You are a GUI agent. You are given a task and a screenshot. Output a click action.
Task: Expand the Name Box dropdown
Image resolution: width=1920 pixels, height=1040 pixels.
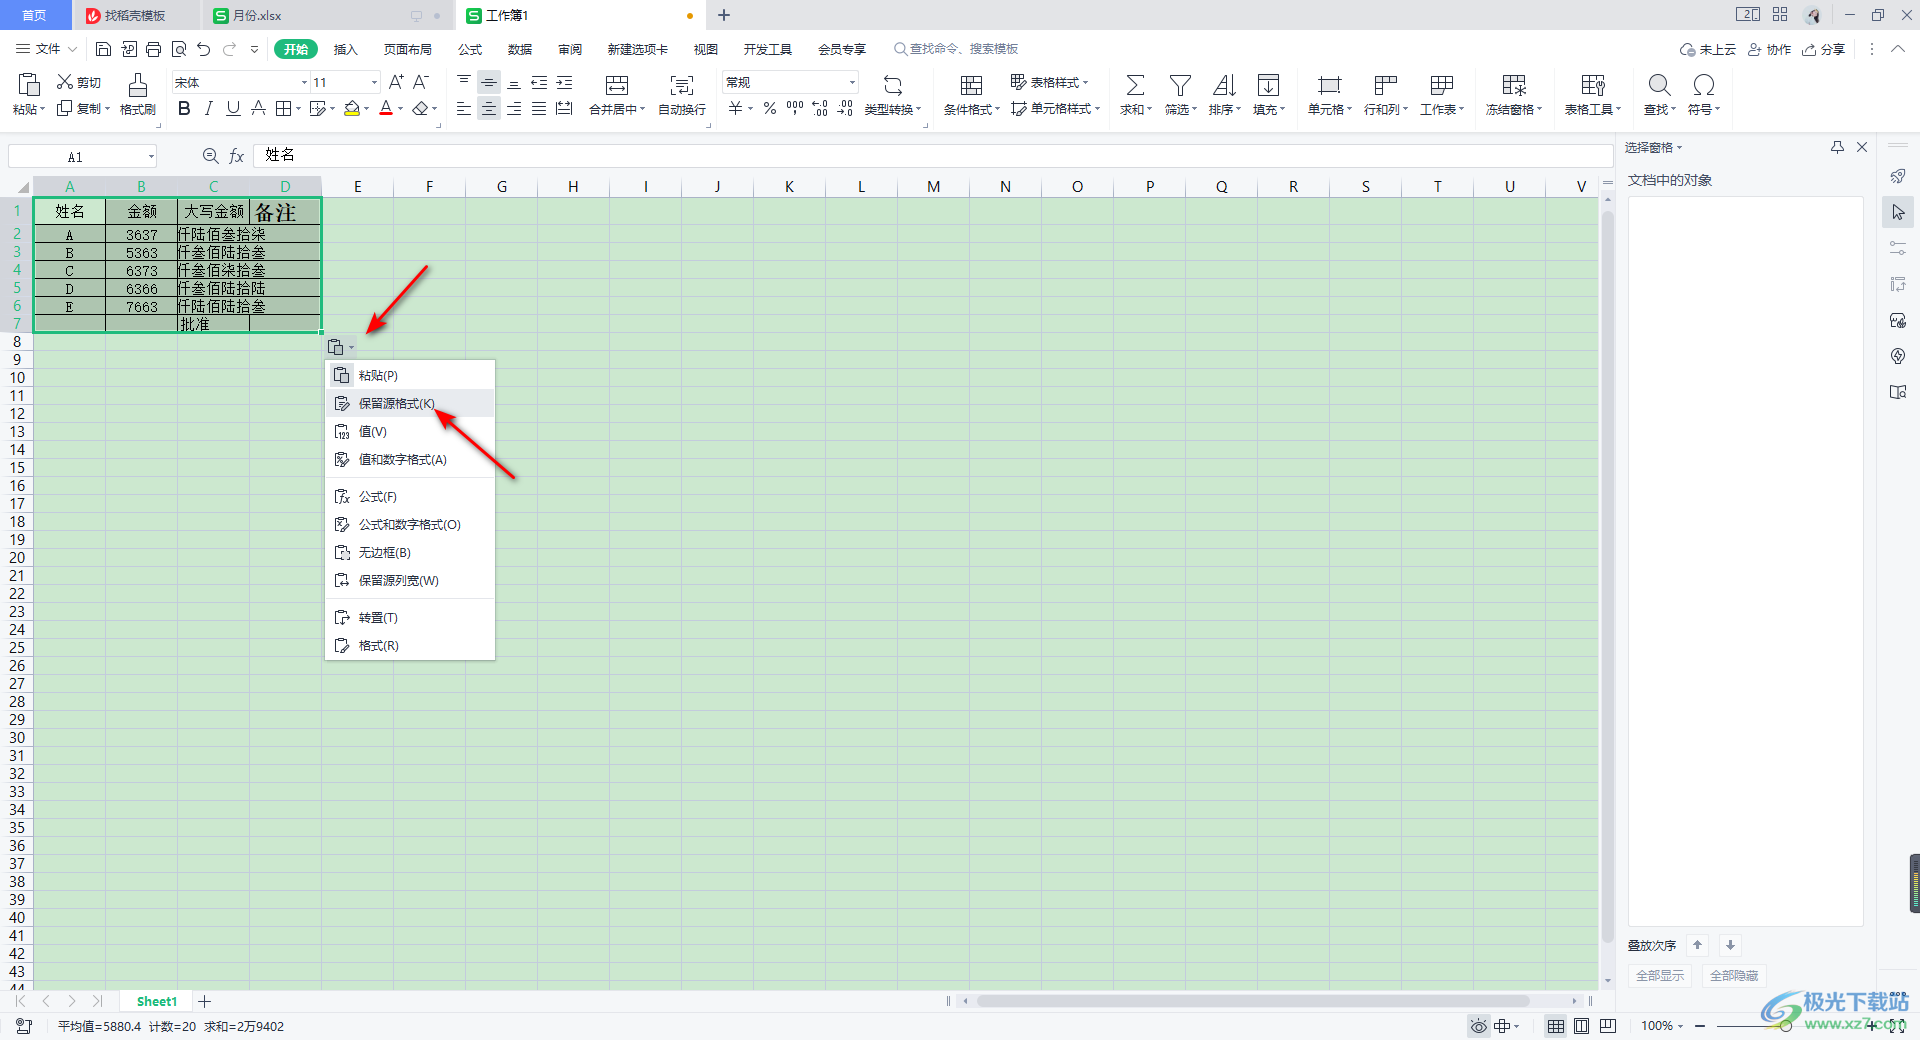tap(151, 156)
